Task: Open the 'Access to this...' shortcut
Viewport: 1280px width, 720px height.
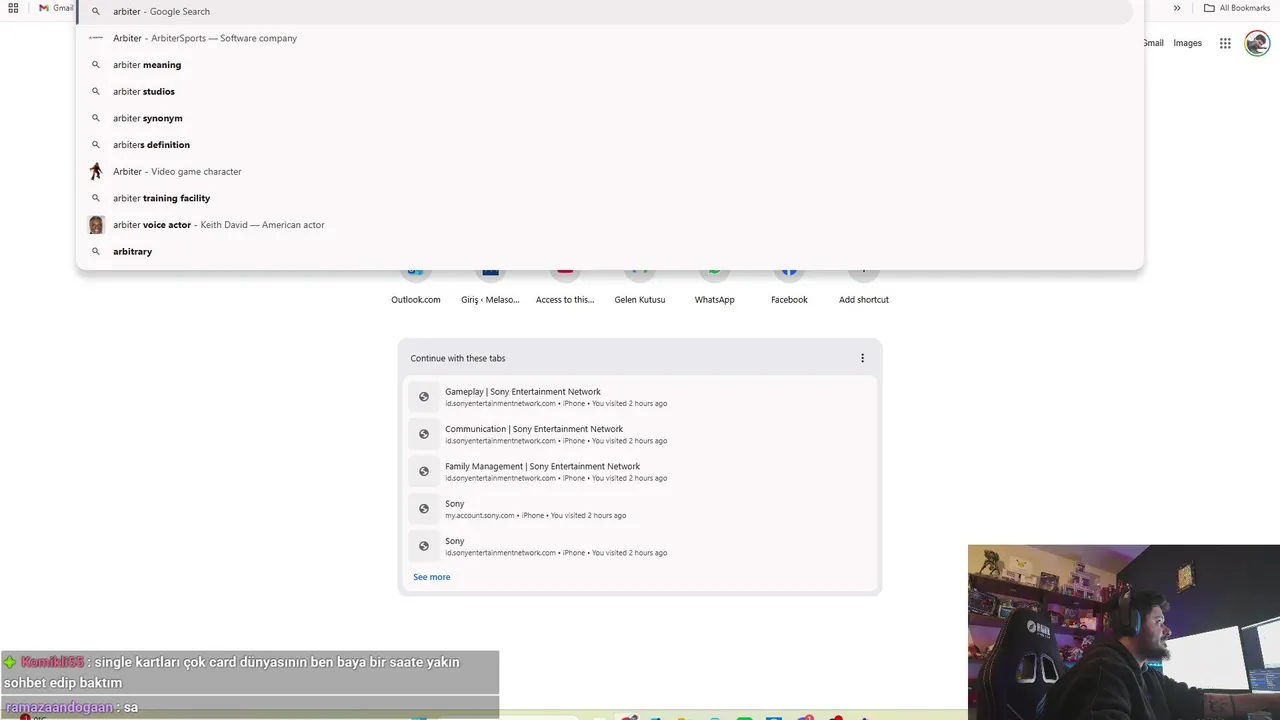Action: click(x=565, y=286)
